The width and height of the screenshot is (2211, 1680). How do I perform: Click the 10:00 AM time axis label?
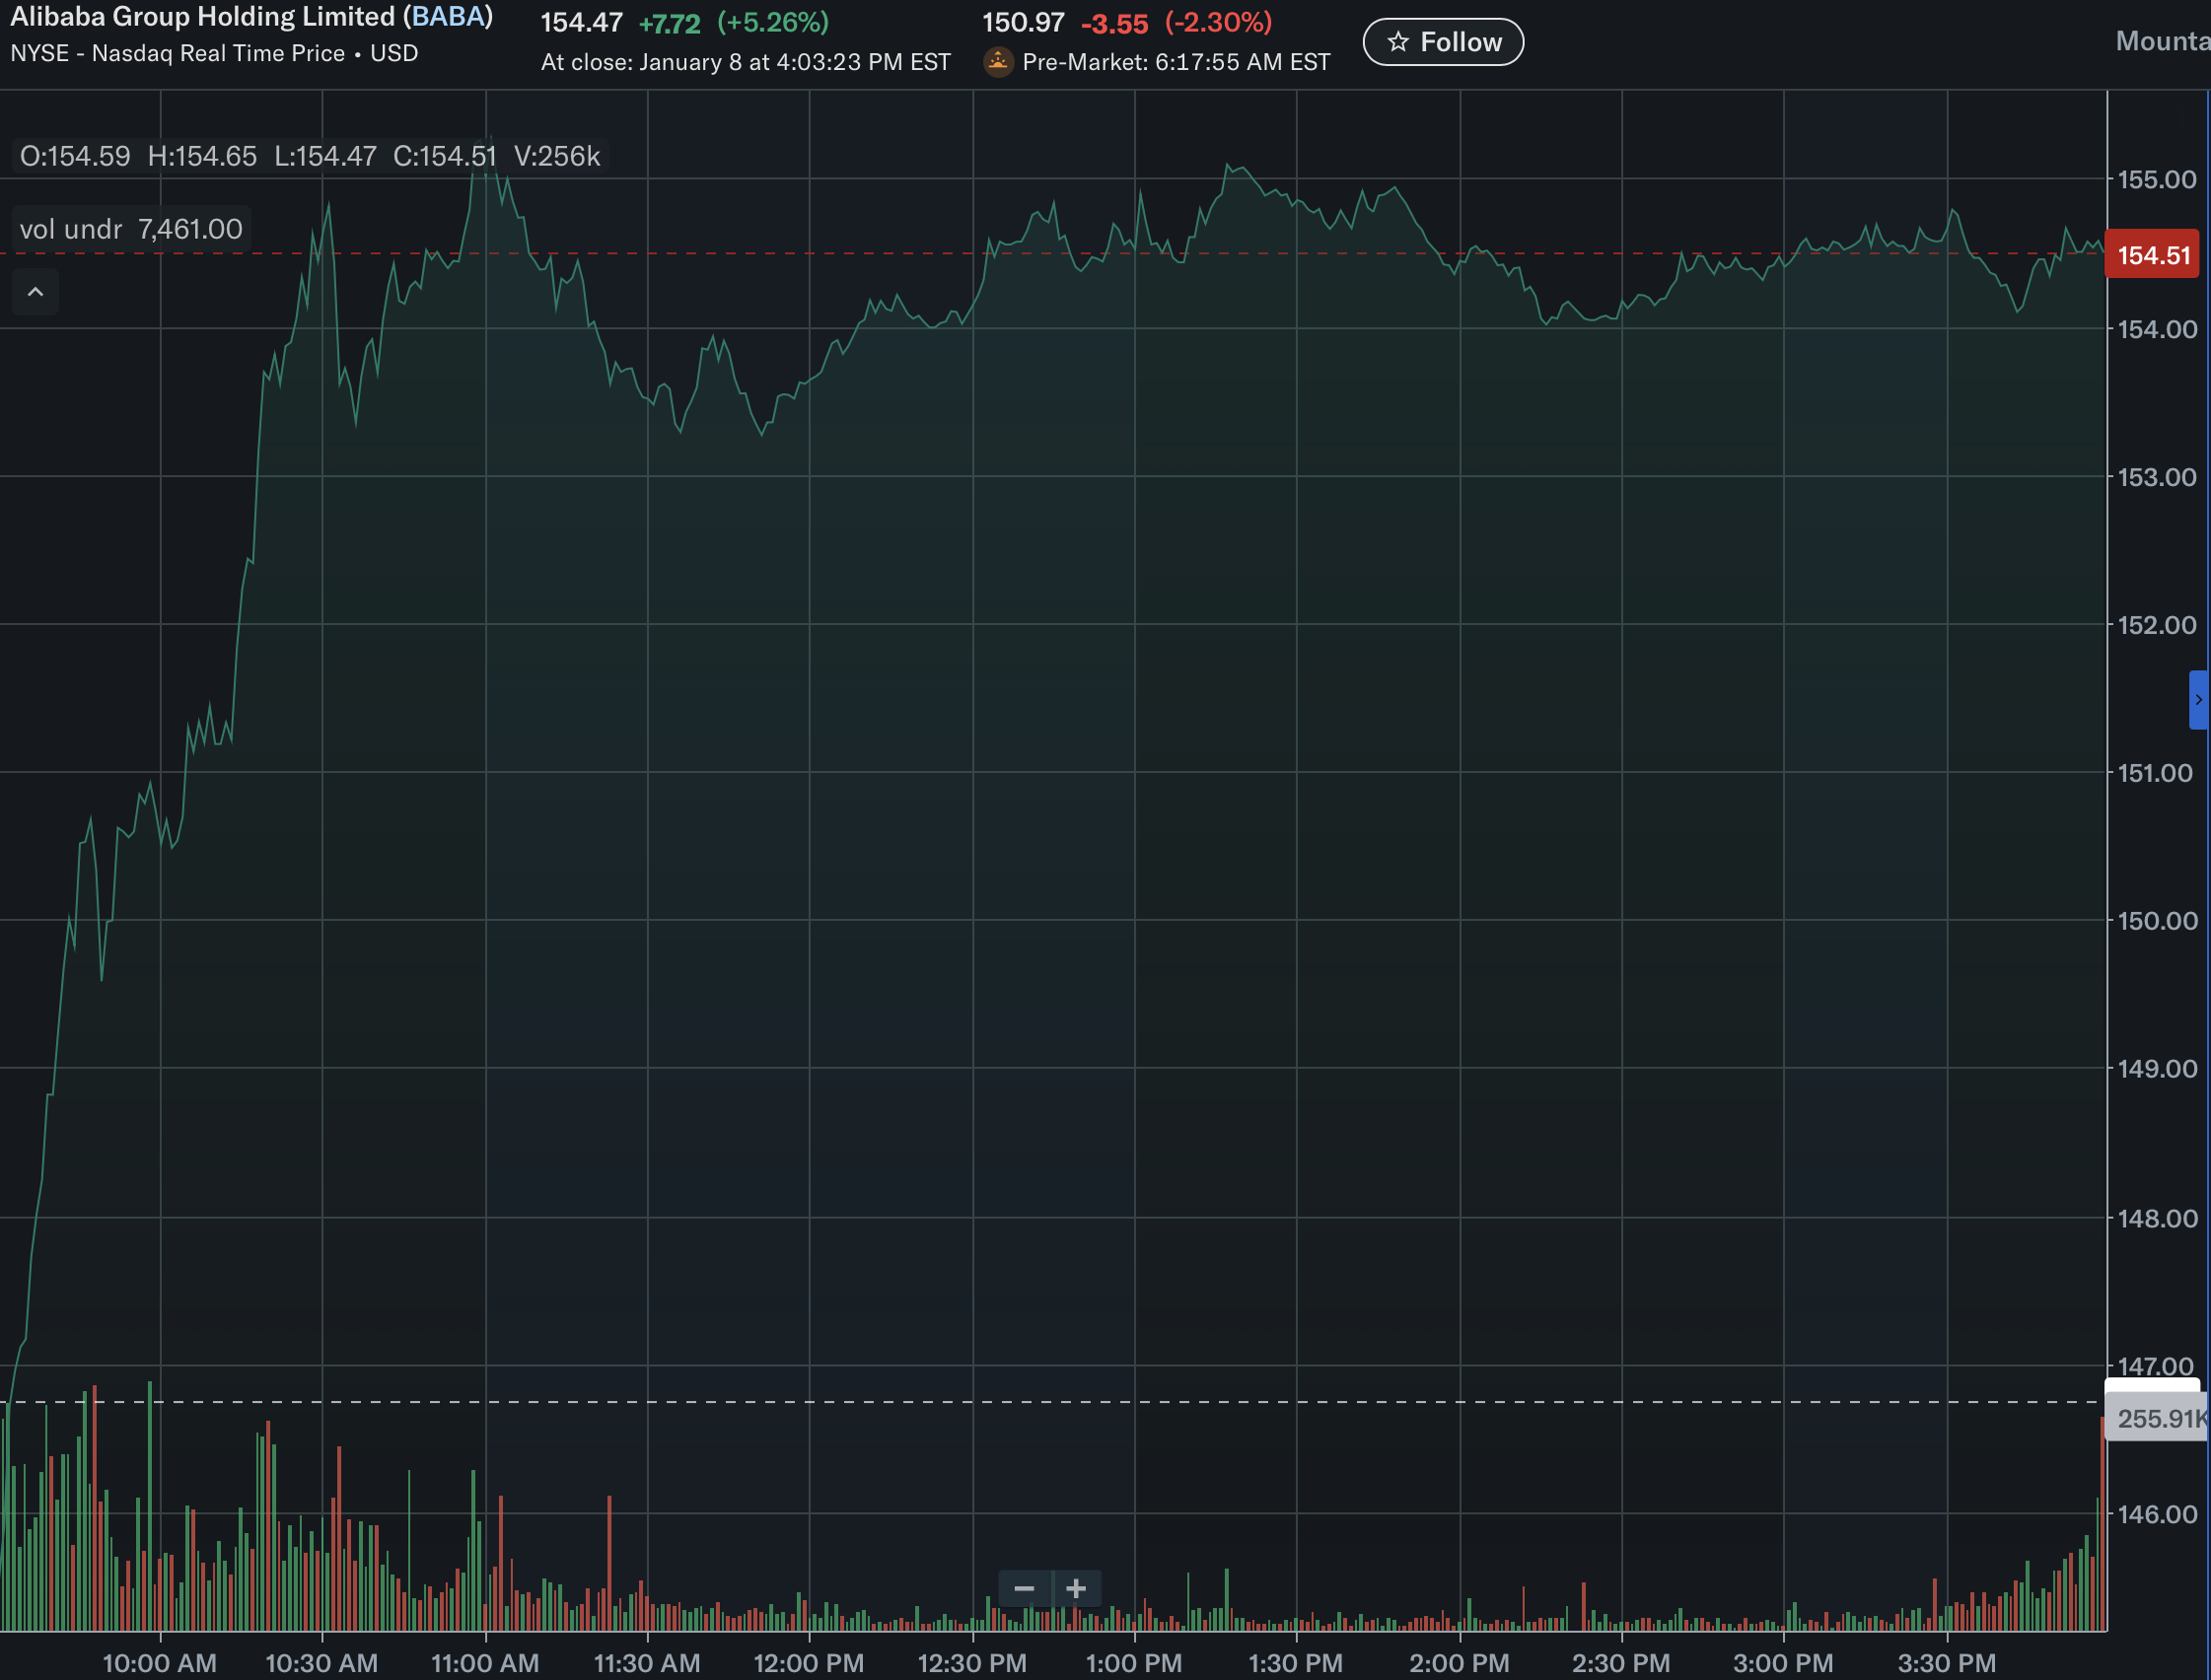tap(159, 1662)
